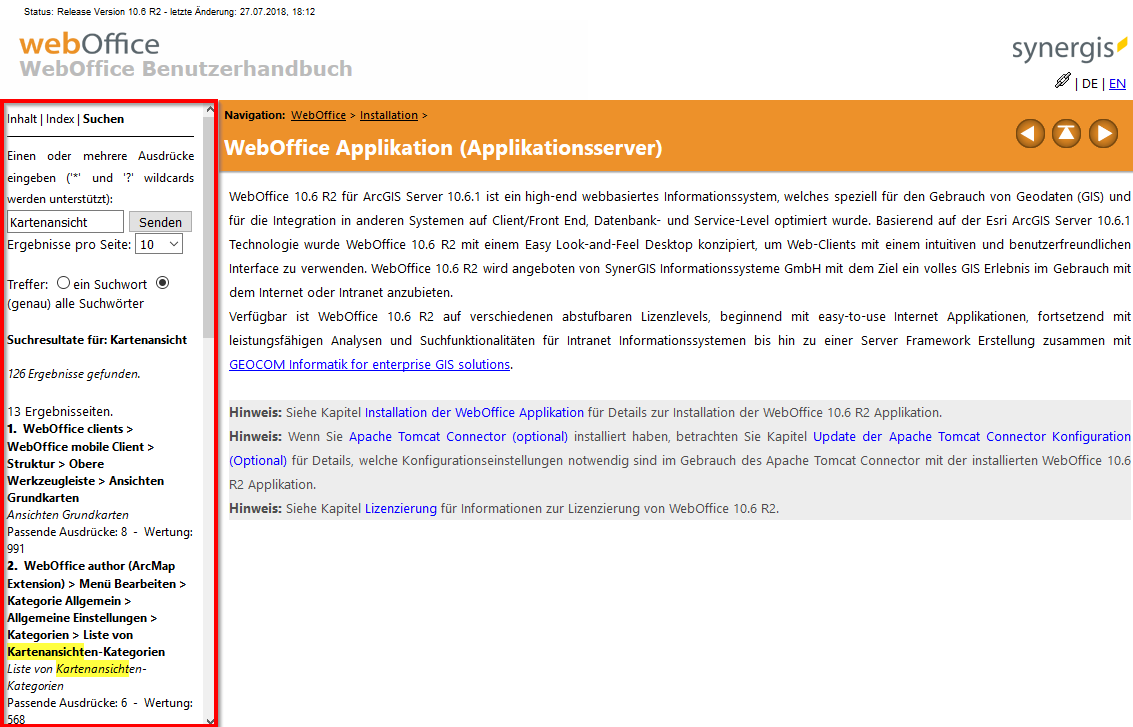Select the 'ein Suchwort' radio button

coord(63,284)
